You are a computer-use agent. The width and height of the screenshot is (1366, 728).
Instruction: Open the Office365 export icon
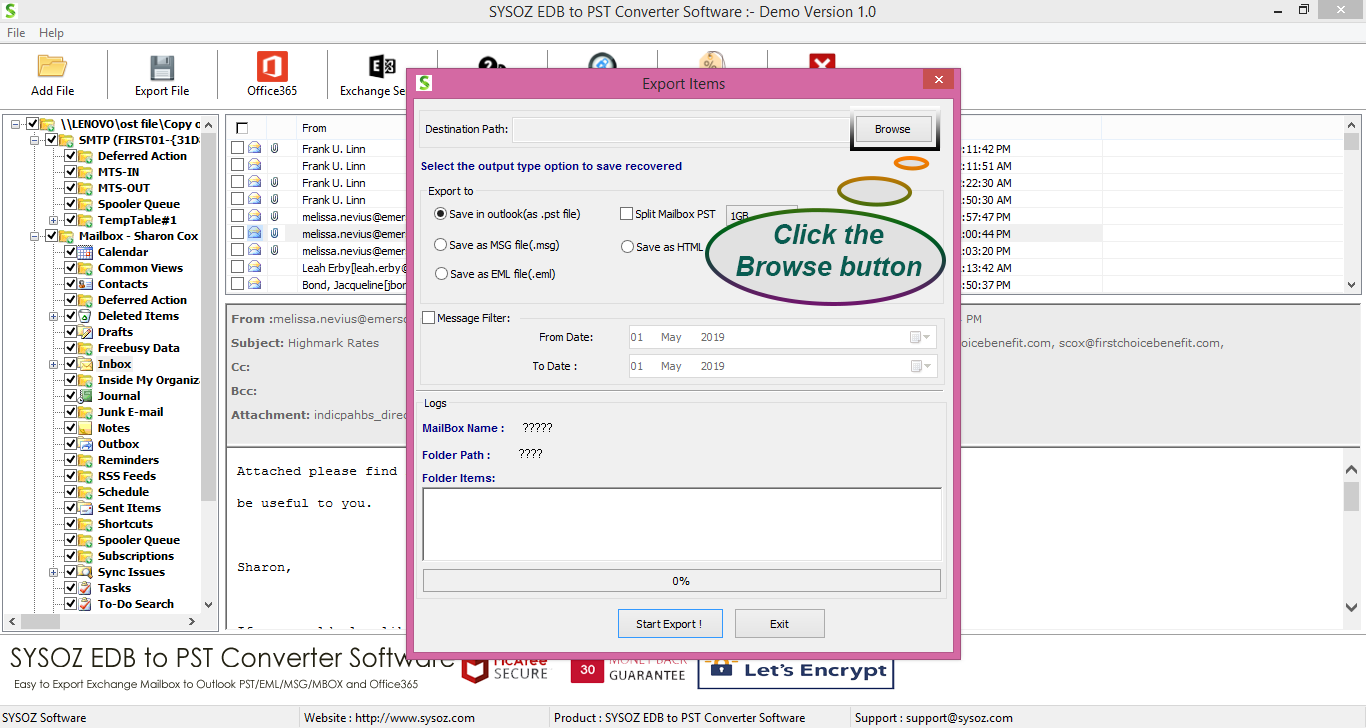[272, 67]
